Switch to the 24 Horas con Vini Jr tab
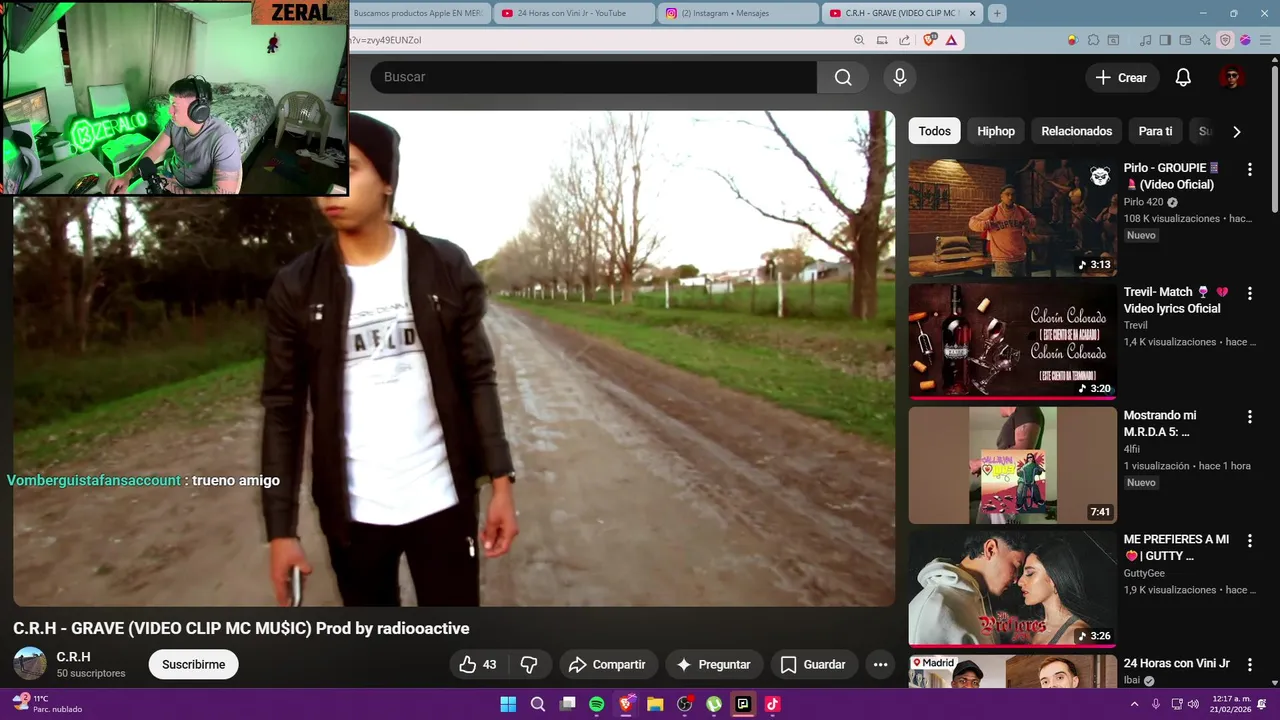Image resolution: width=1280 pixels, height=720 pixels. point(573,13)
